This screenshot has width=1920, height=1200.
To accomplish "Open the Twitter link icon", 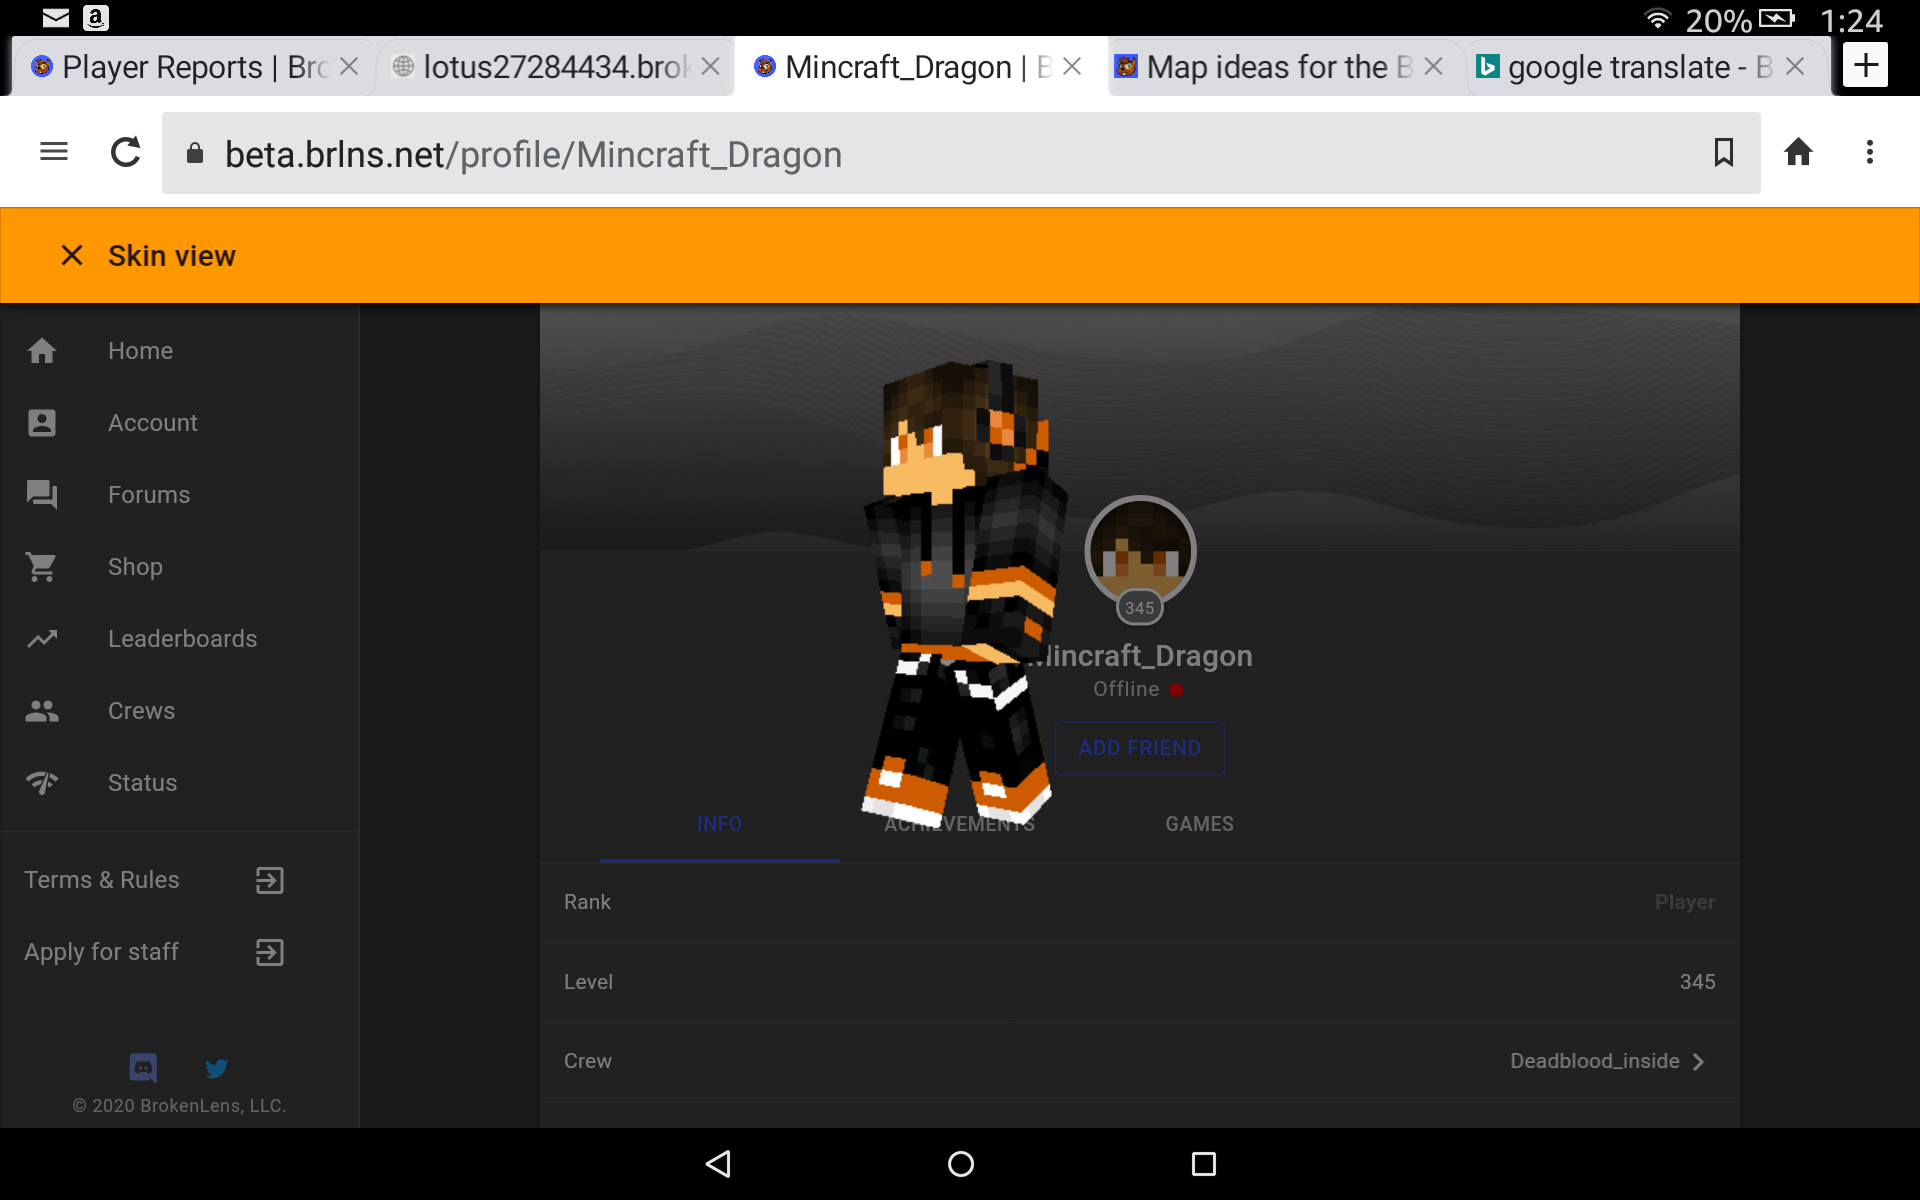I will pyautogui.click(x=216, y=1068).
